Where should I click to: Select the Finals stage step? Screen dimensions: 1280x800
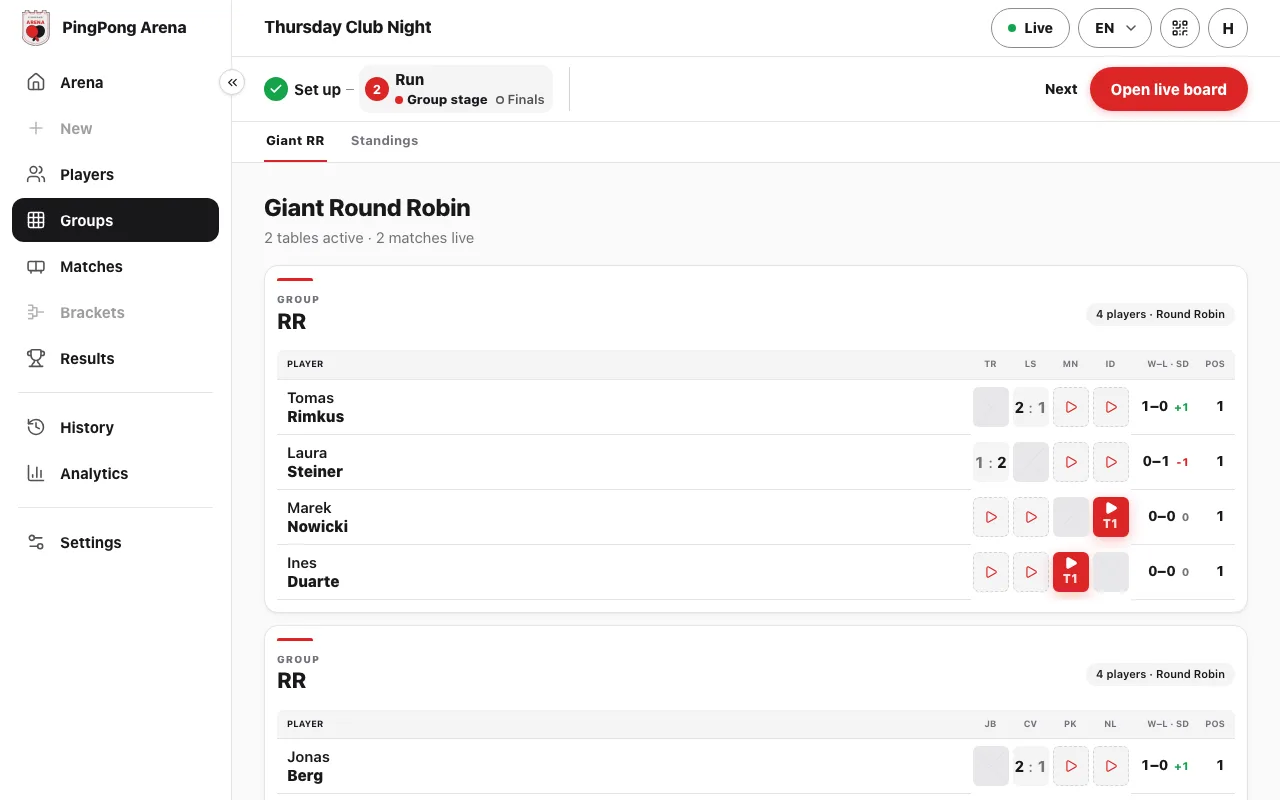pos(520,100)
